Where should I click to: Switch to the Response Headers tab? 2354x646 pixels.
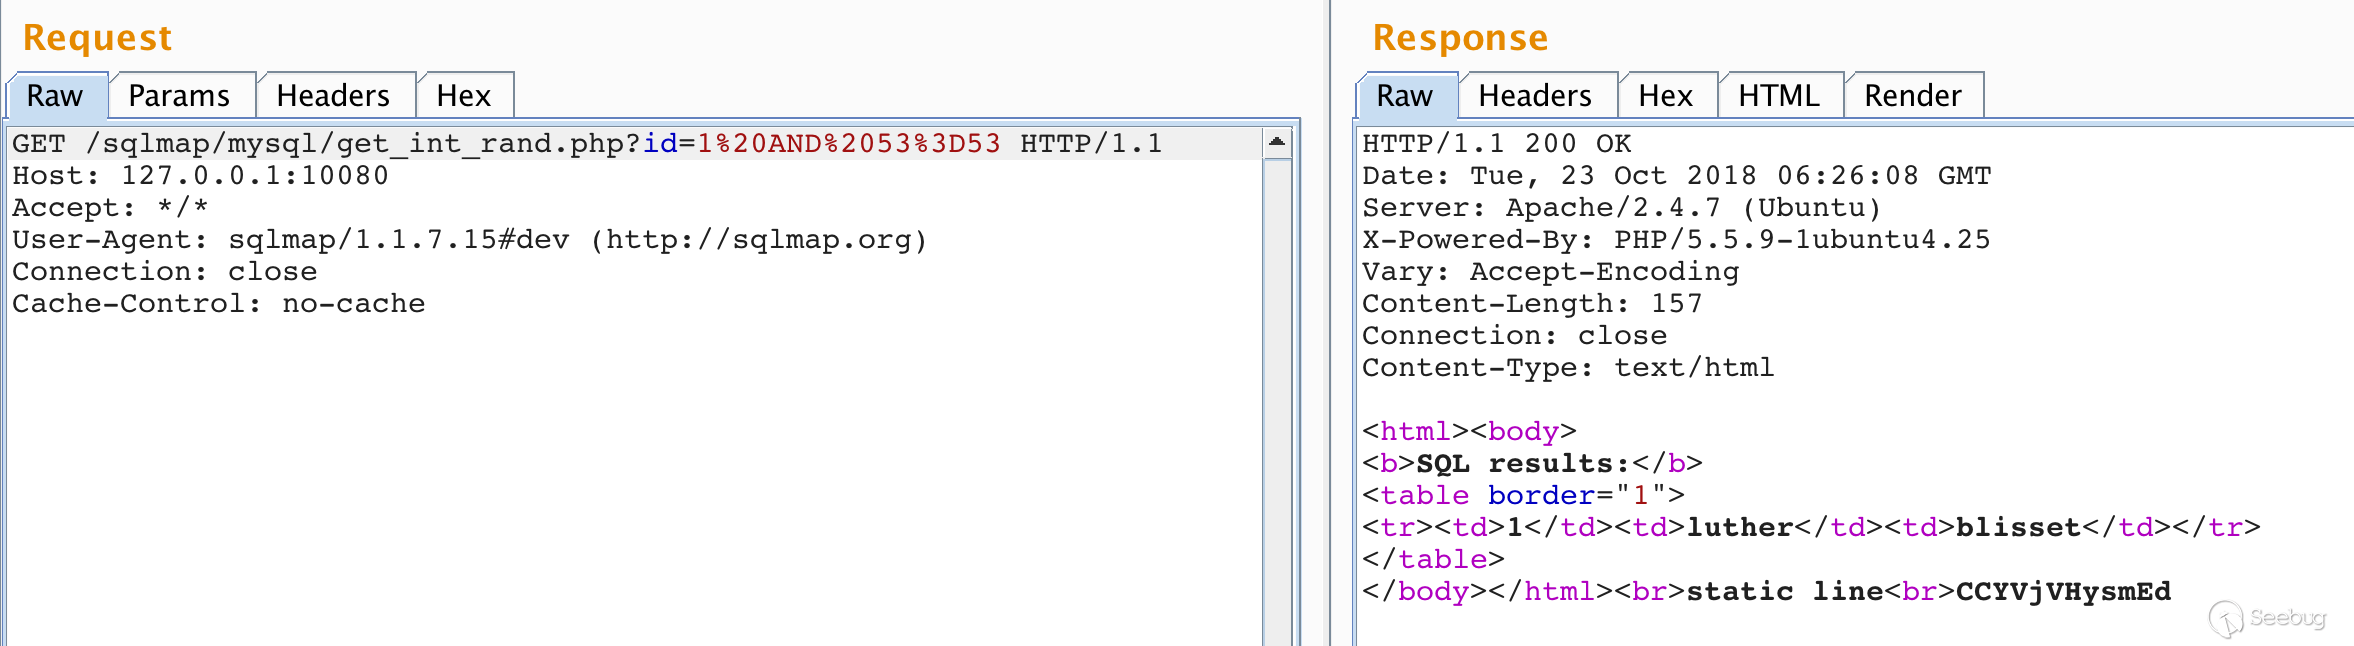click(1536, 96)
